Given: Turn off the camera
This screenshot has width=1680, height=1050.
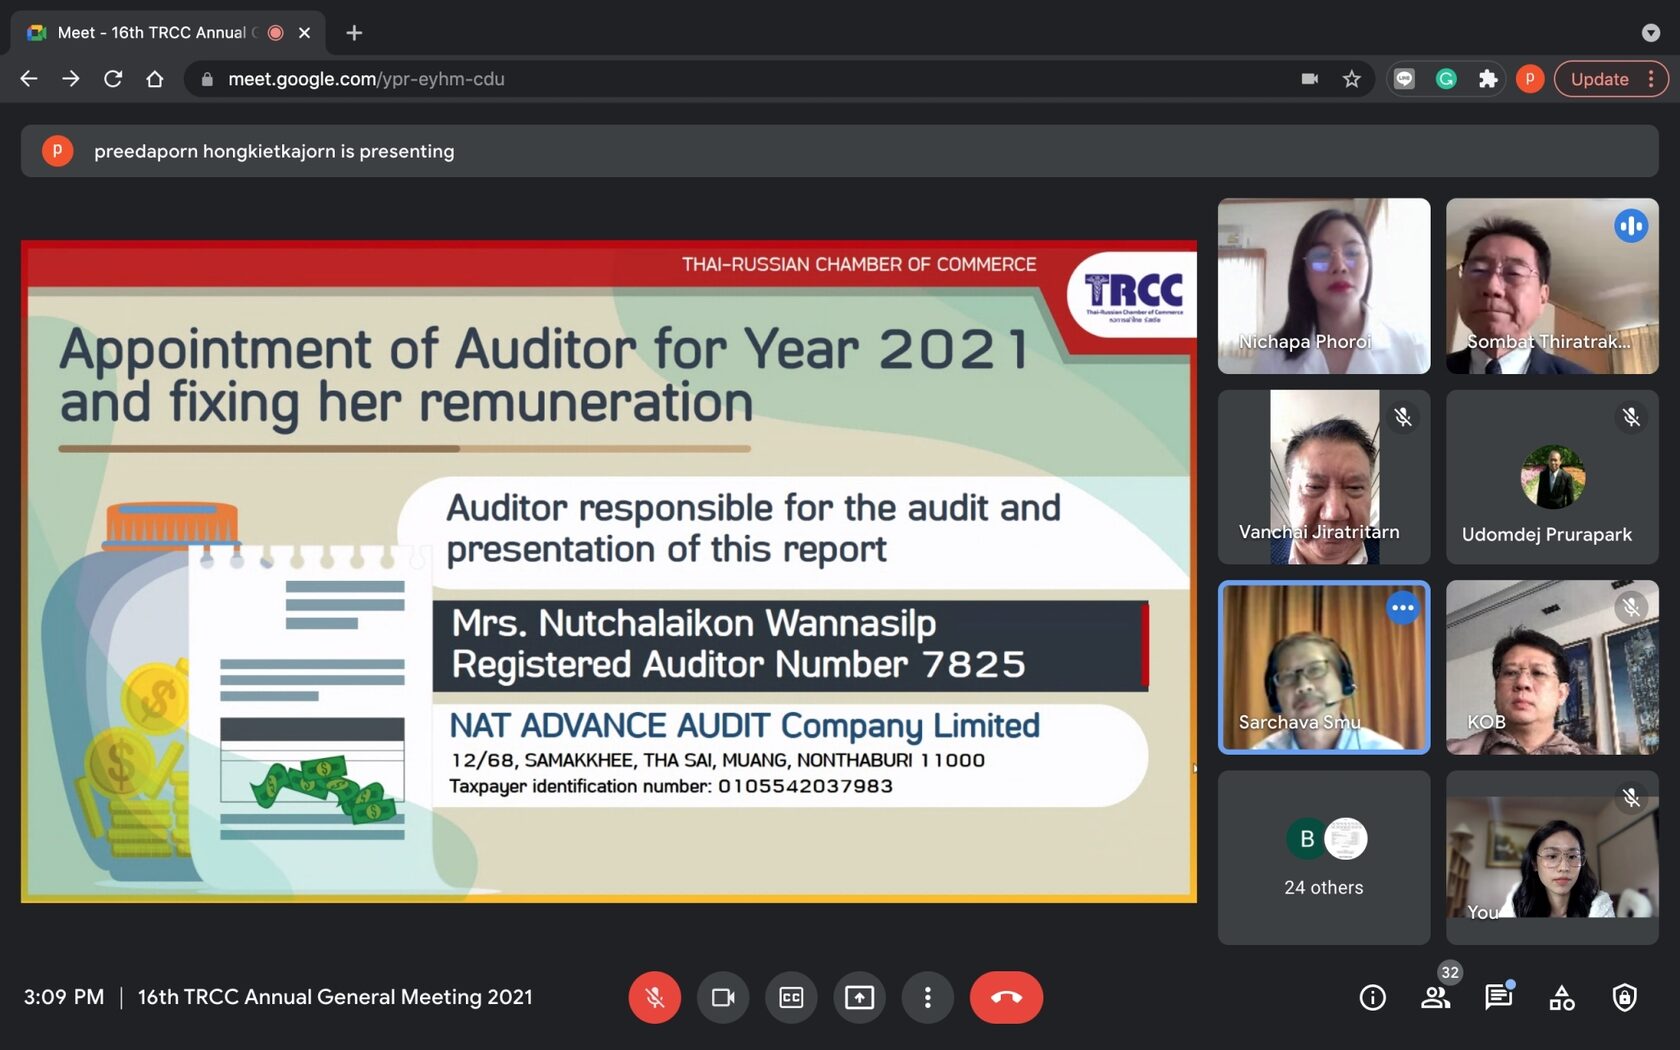Looking at the screenshot, I should pyautogui.click(x=723, y=997).
